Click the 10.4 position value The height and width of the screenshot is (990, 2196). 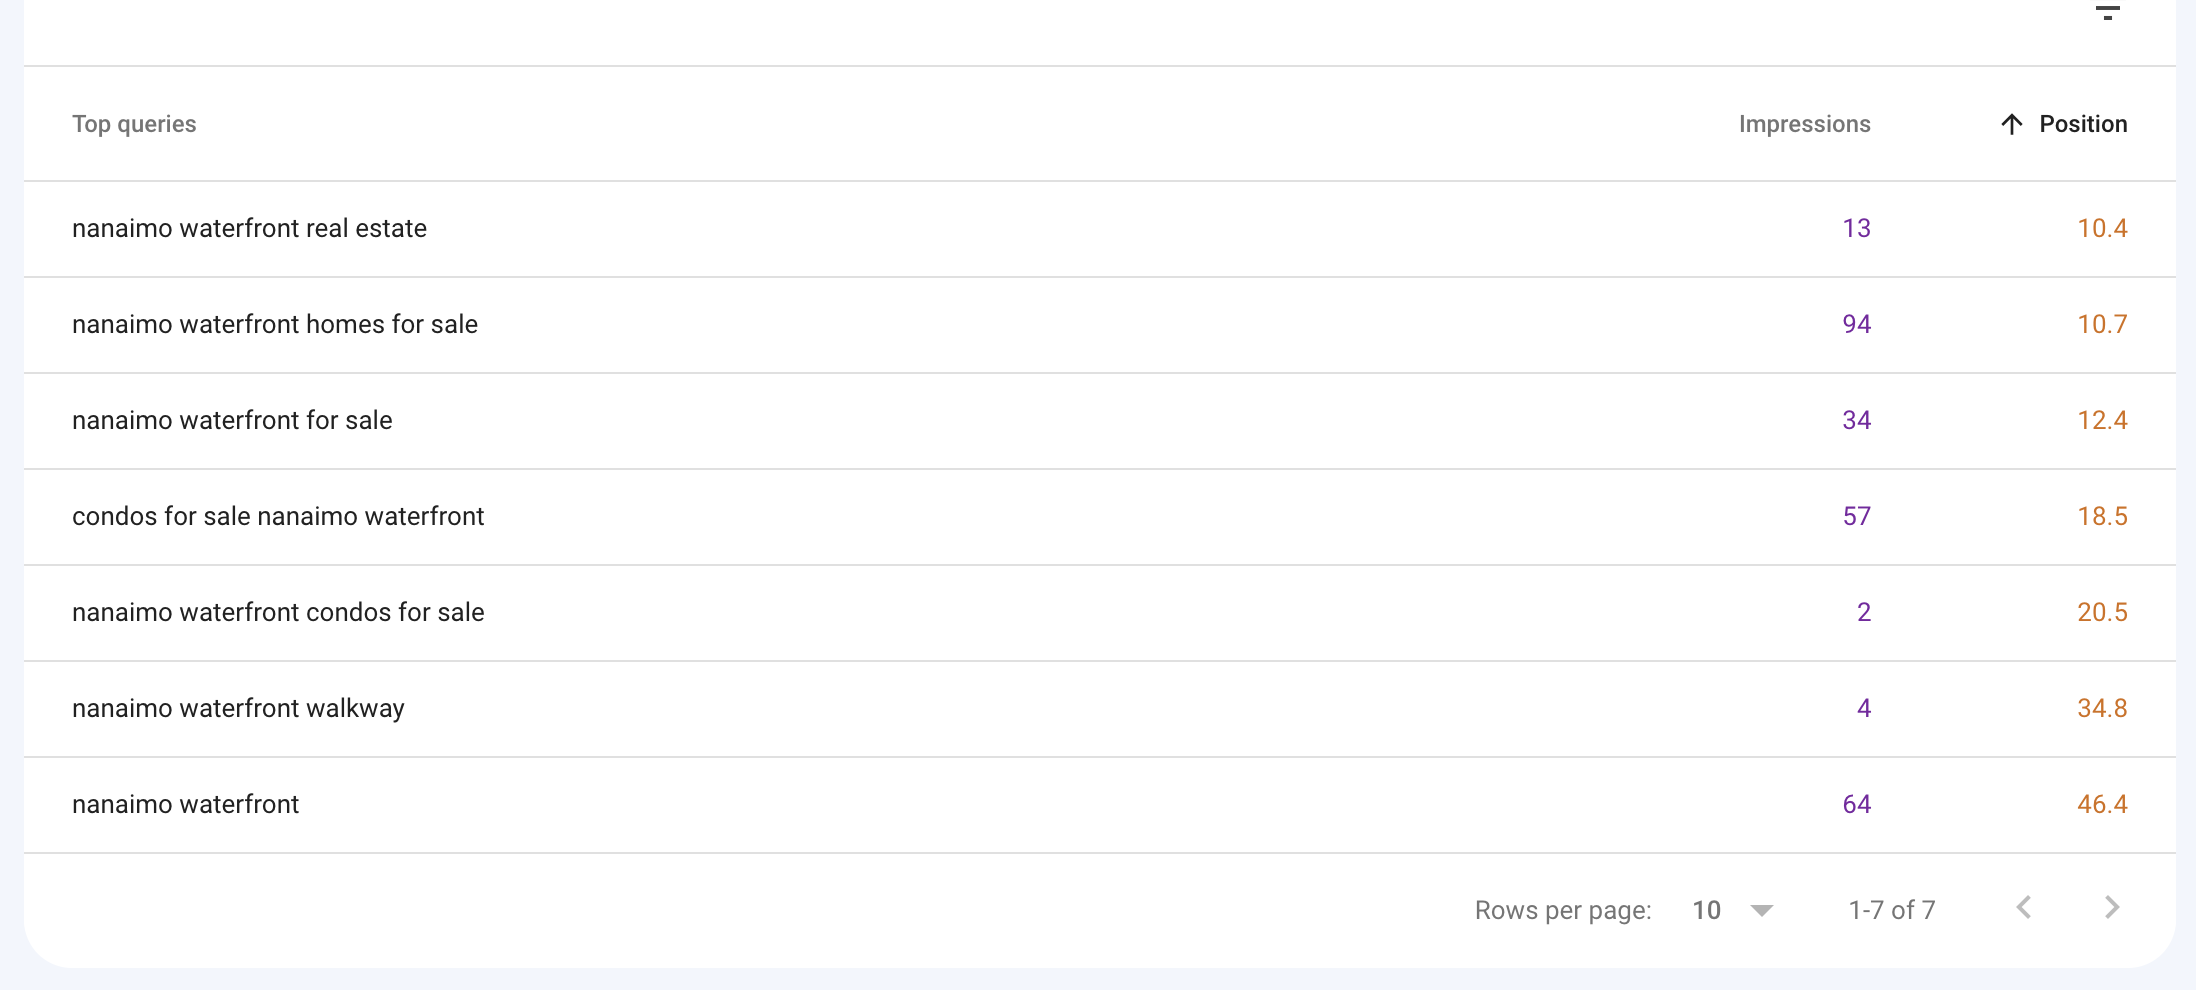pyautogui.click(x=2102, y=229)
